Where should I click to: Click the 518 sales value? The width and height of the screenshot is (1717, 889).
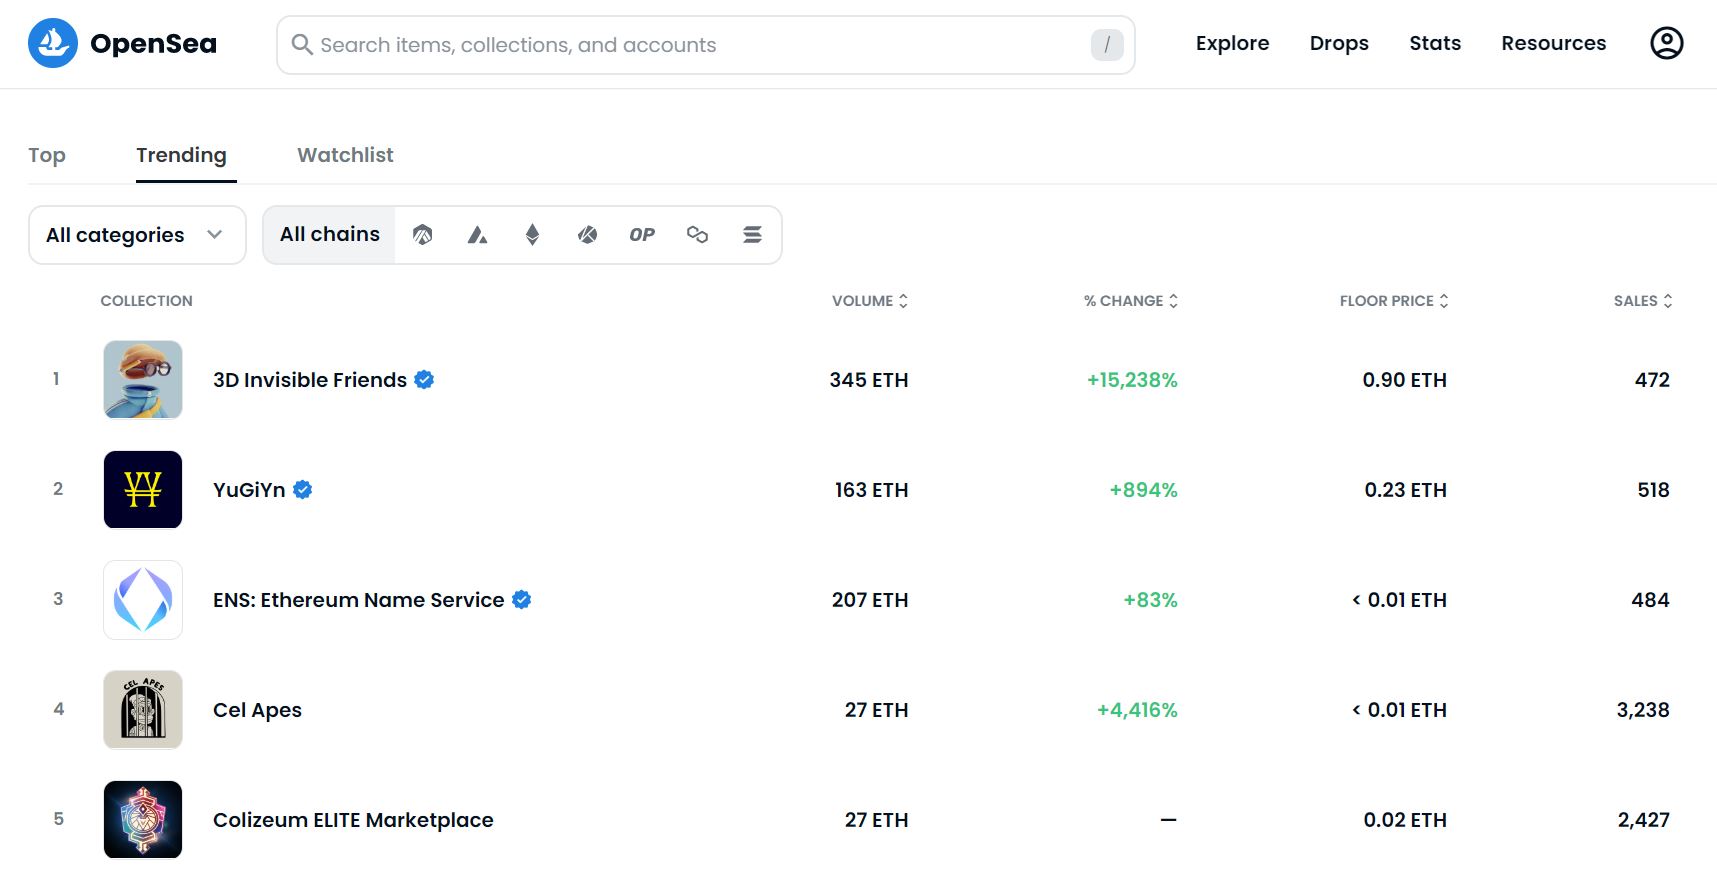tap(1653, 490)
